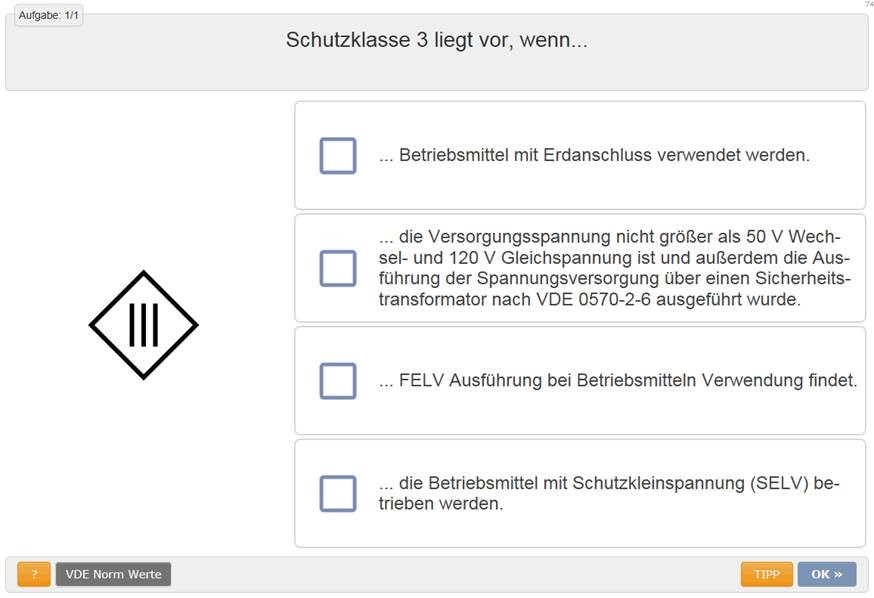Confirm the answer with OK »
The height and width of the screenshot is (598, 874).
tap(826, 574)
